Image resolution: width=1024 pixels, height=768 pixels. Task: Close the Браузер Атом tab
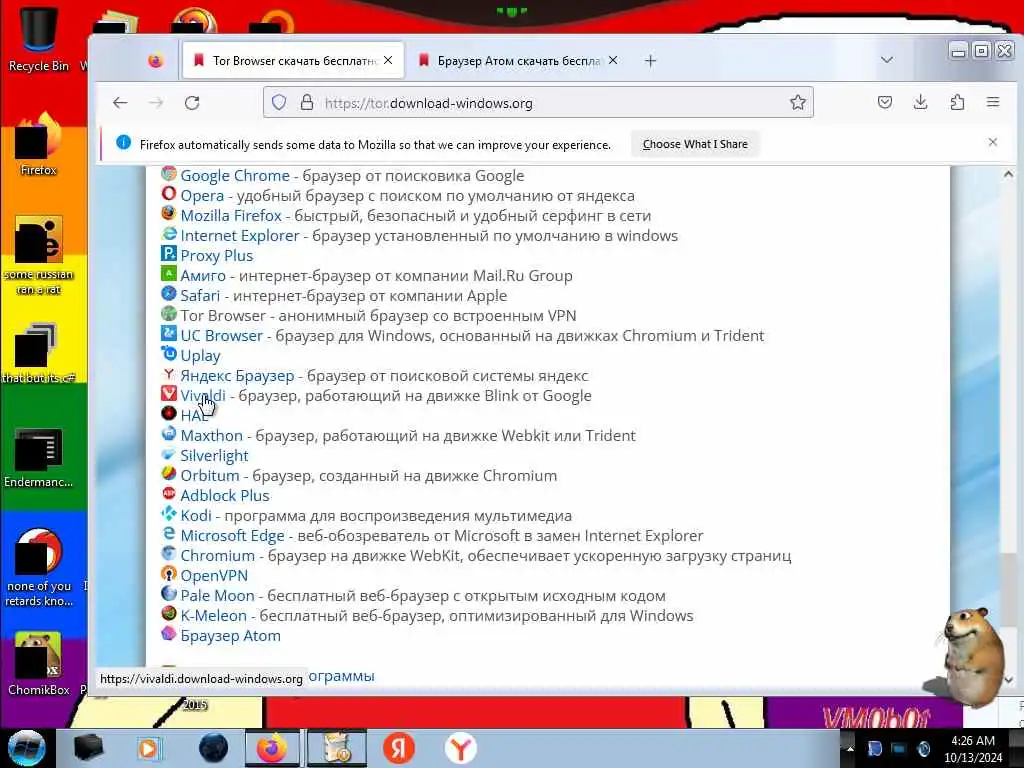click(x=613, y=60)
